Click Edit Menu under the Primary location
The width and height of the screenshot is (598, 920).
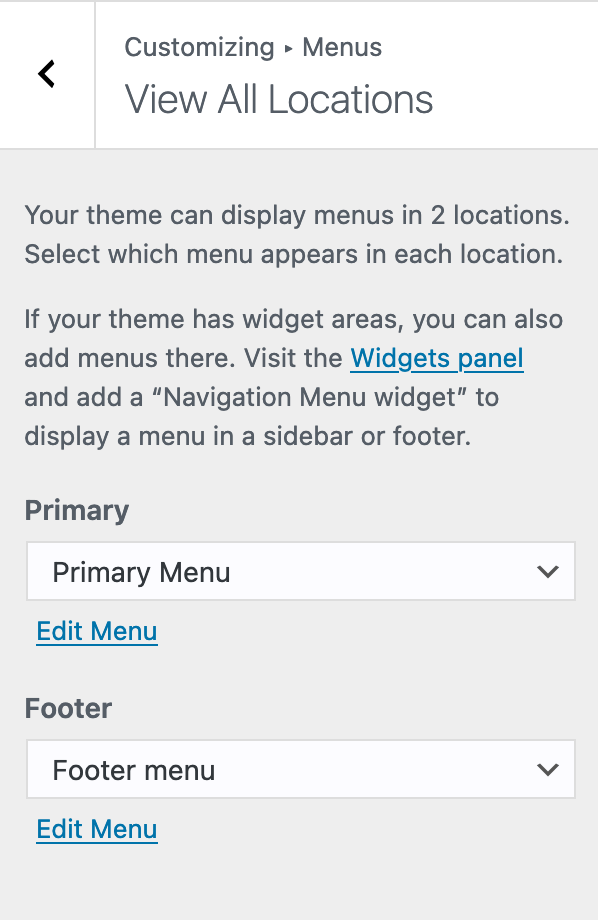pyautogui.click(x=96, y=631)
